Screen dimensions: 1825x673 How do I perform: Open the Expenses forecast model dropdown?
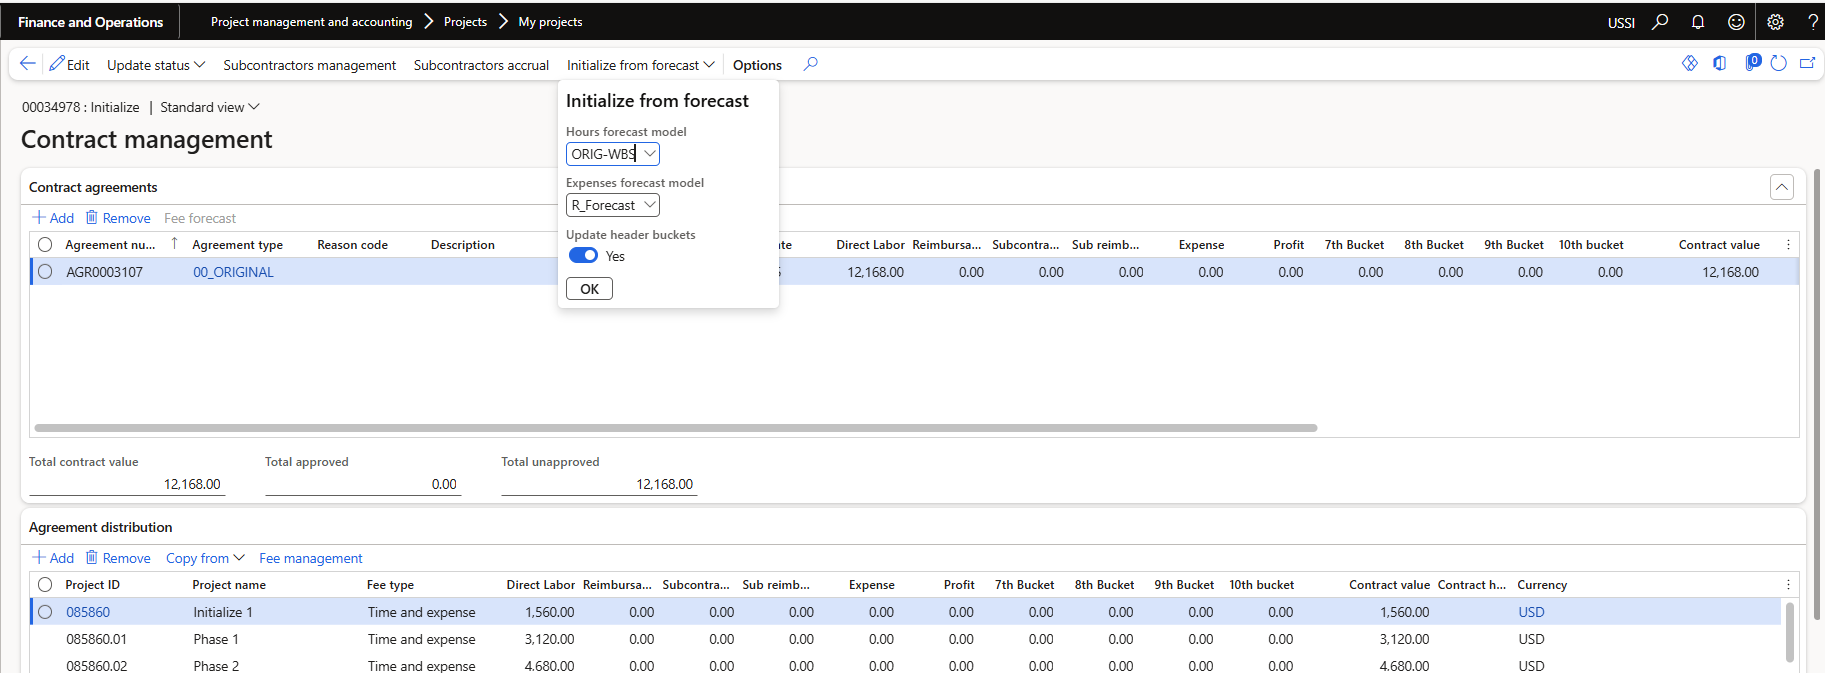tap(649, 205)
